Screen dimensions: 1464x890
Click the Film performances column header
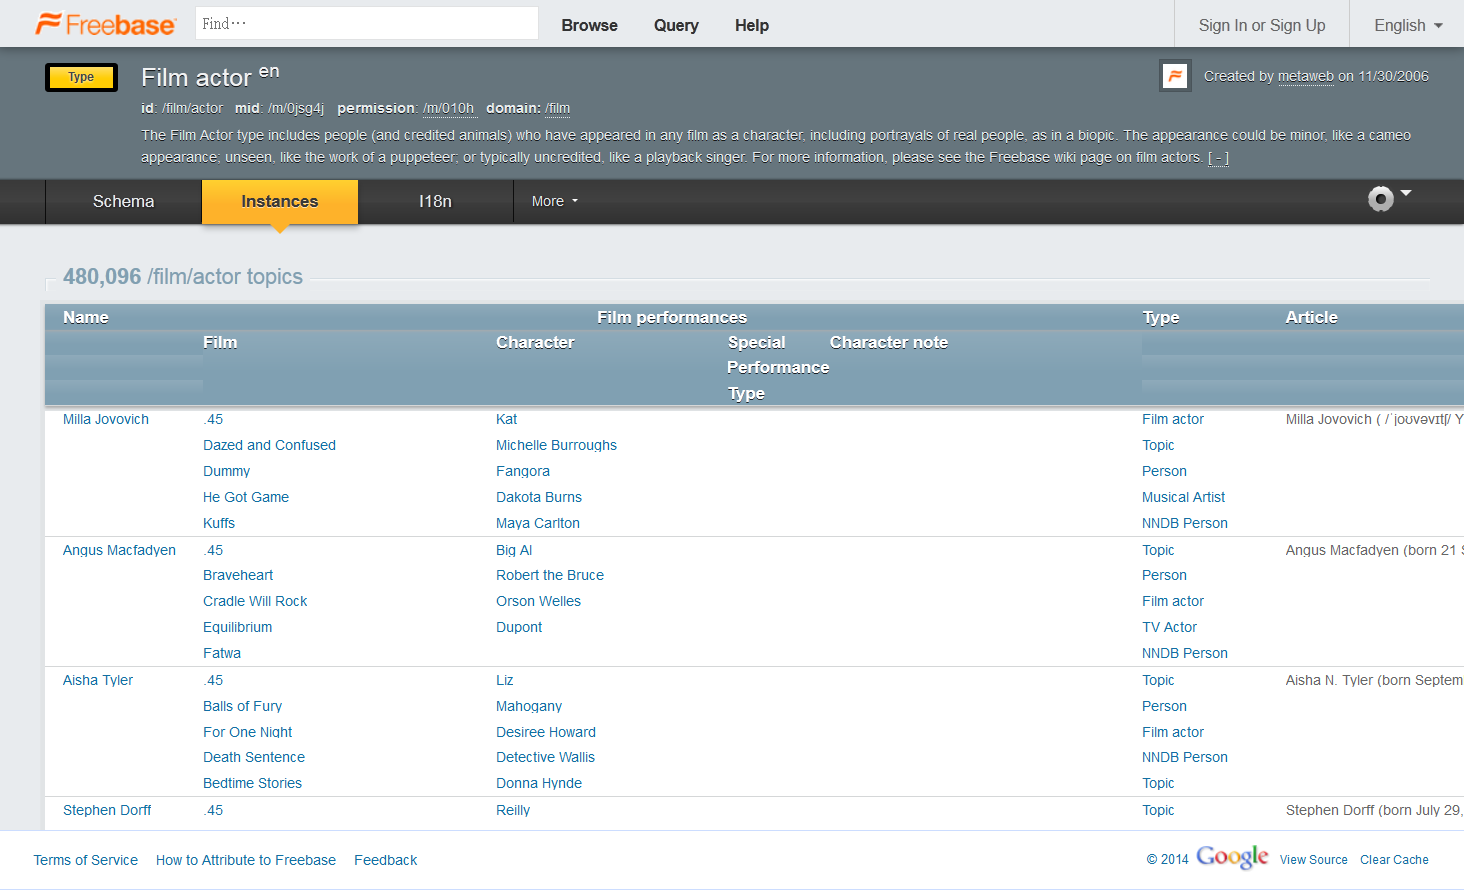tap(672, 317)
